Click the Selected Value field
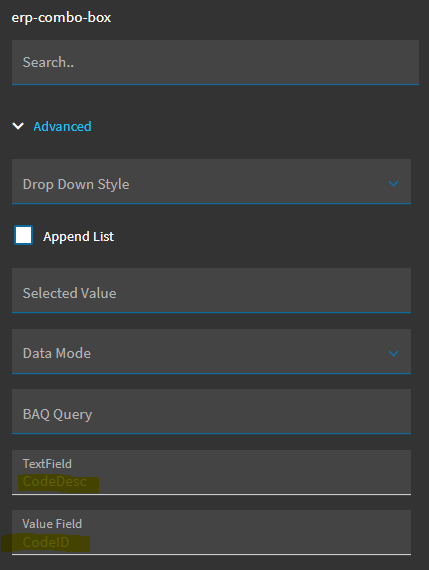 211,290
